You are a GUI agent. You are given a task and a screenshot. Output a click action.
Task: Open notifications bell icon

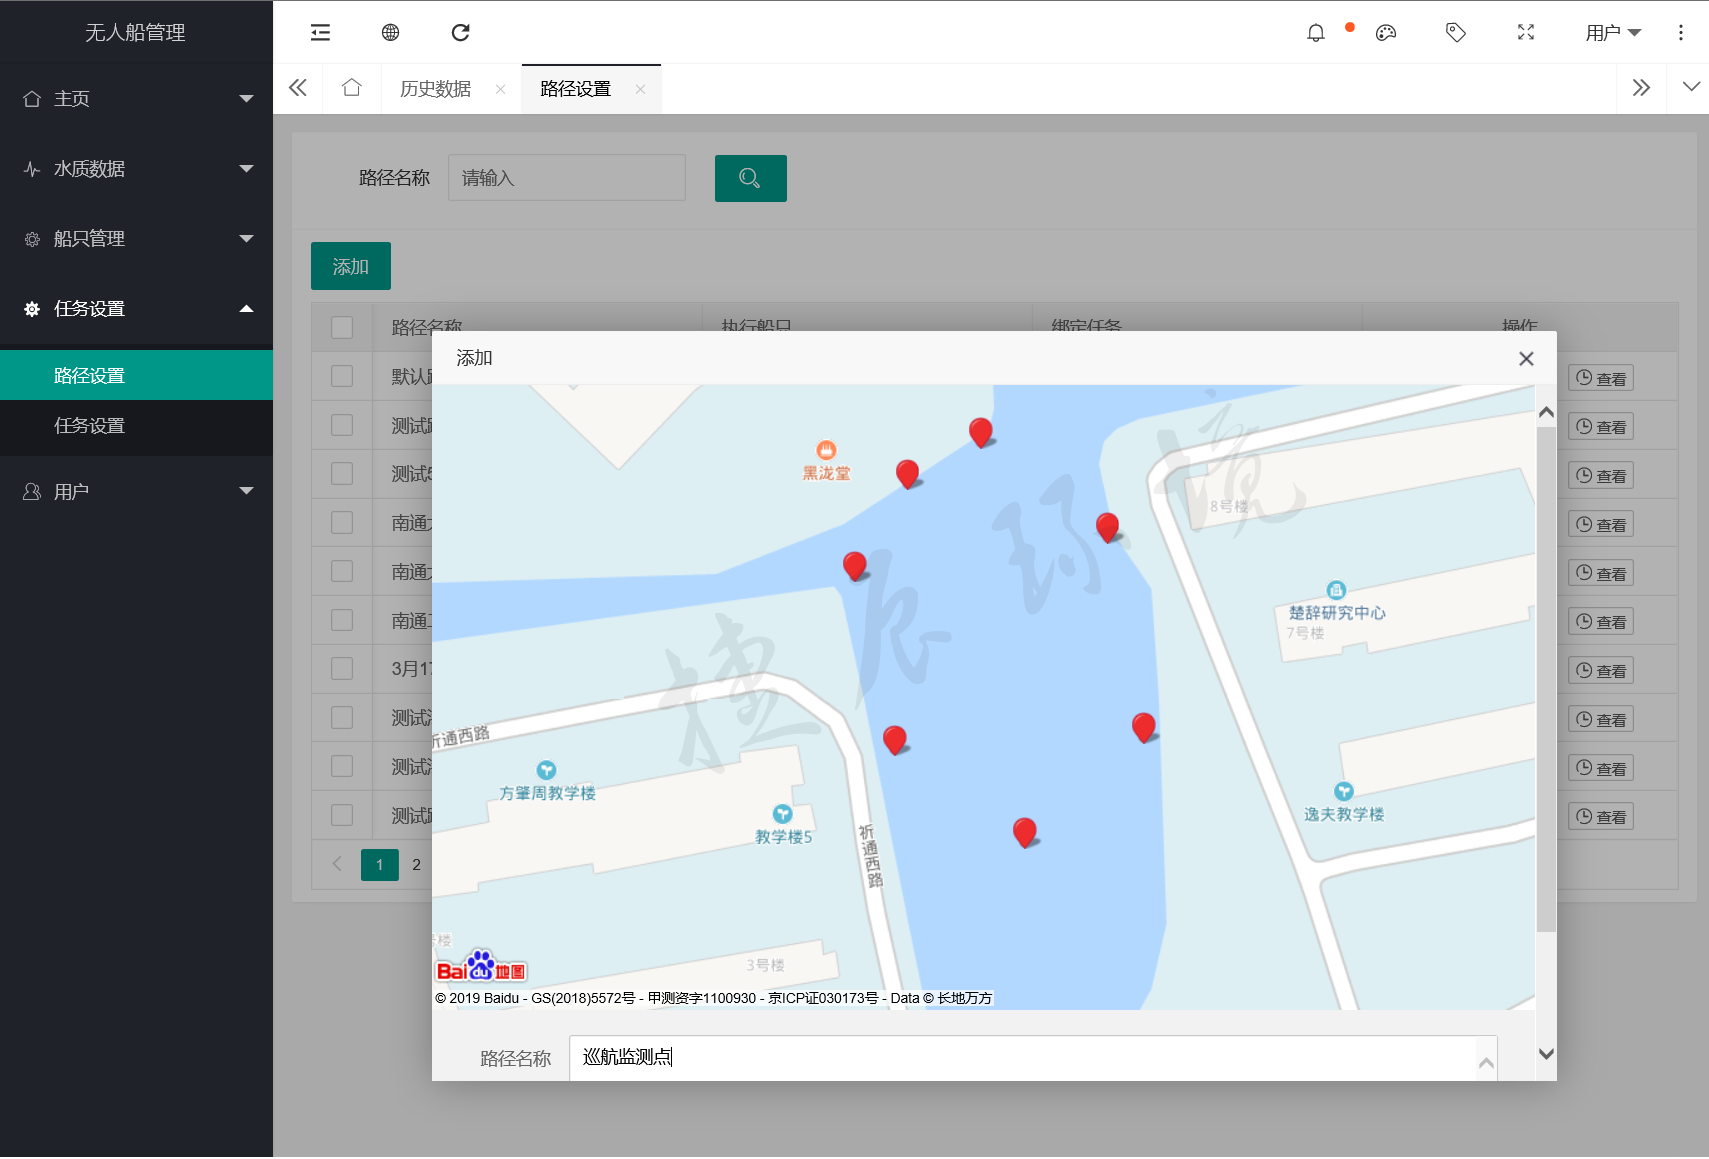1315,33
